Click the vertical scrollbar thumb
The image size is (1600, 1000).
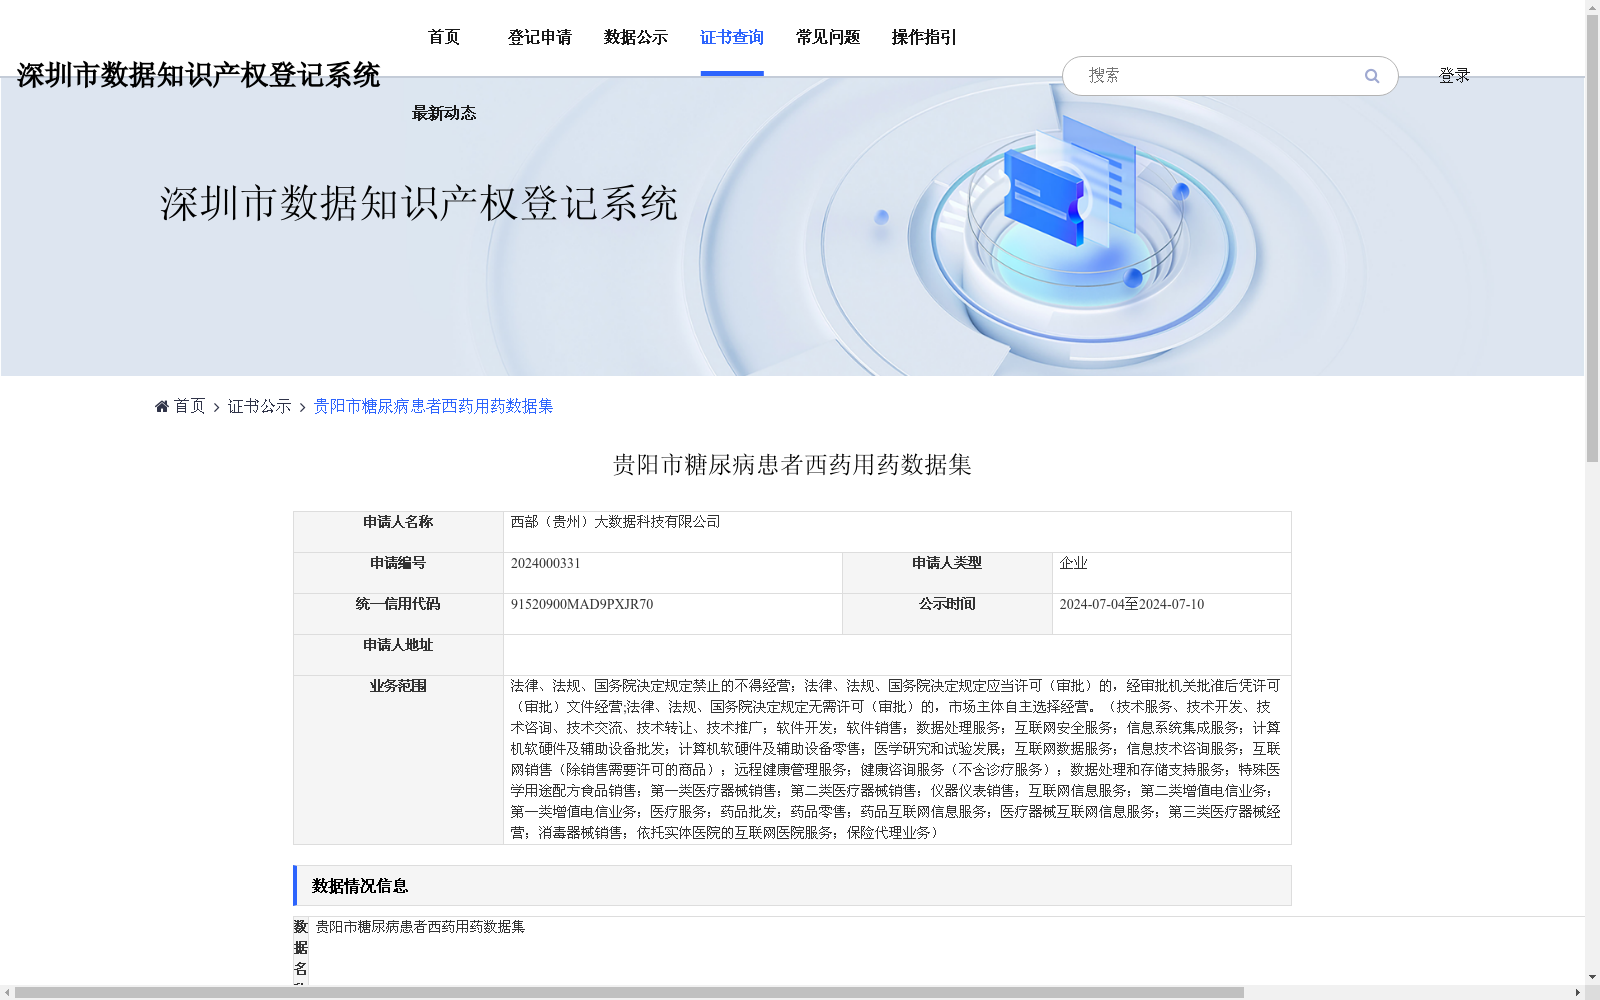[1592, 238]
